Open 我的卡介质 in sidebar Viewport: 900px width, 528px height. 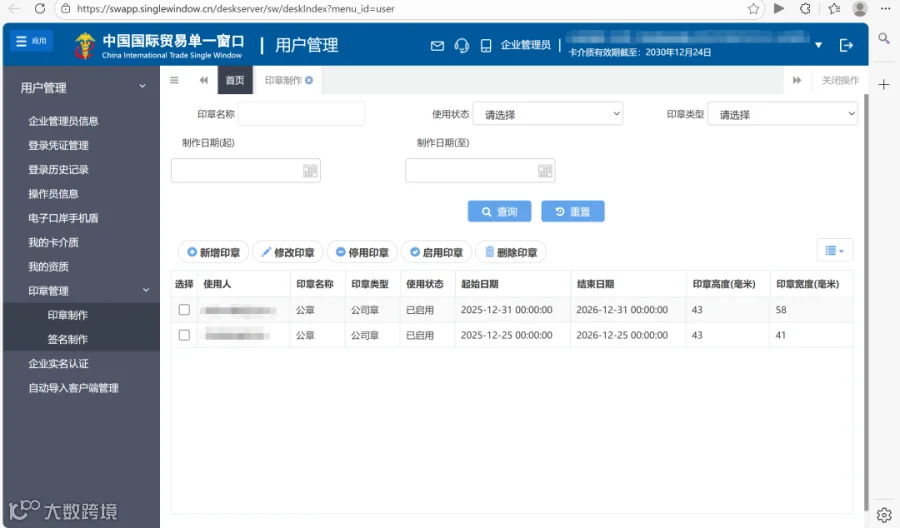(x=53, y=242)
